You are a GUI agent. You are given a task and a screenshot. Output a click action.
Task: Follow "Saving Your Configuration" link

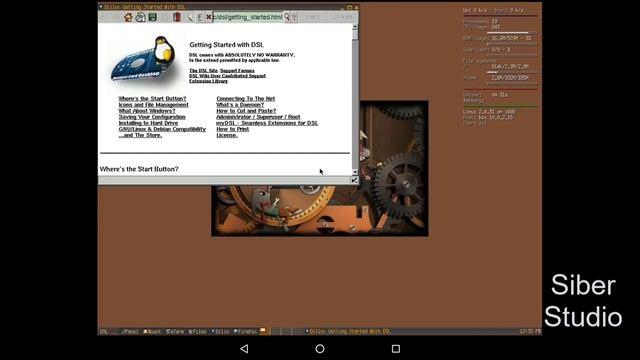coord(152,117)
